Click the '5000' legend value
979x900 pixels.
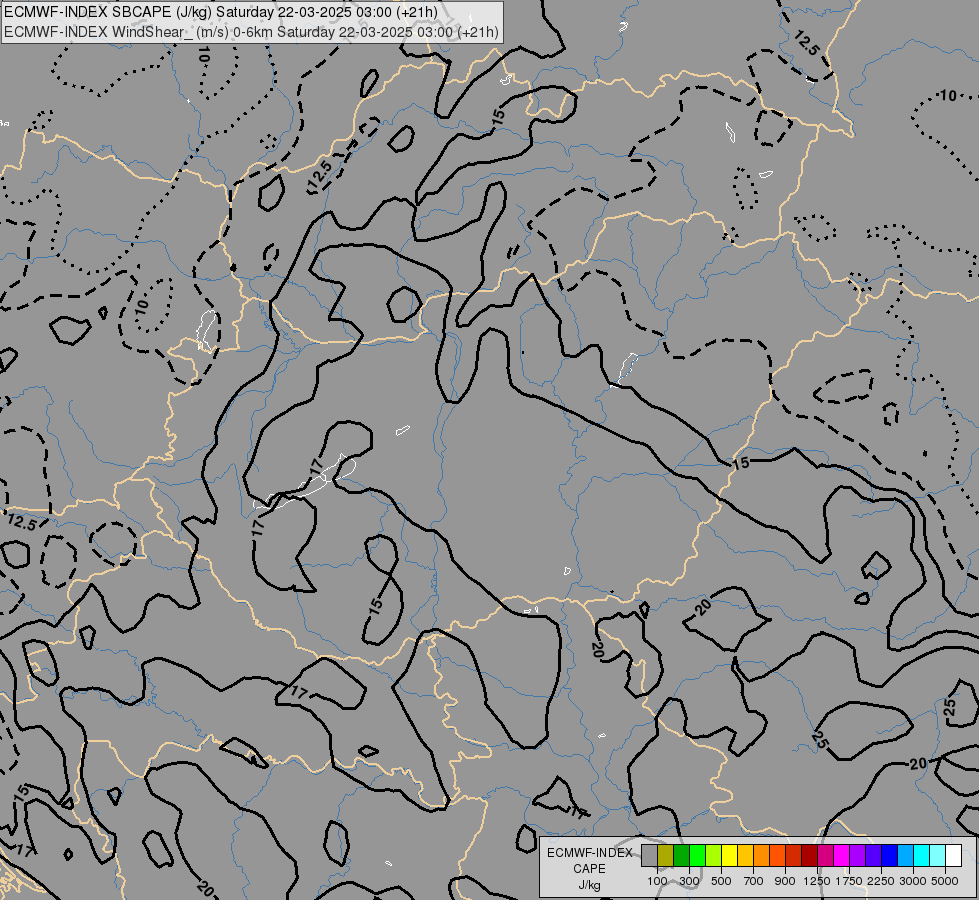945,881
